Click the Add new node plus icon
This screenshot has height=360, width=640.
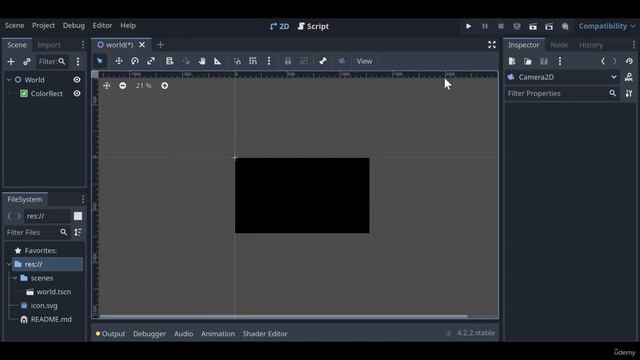[x=11, y=62]
